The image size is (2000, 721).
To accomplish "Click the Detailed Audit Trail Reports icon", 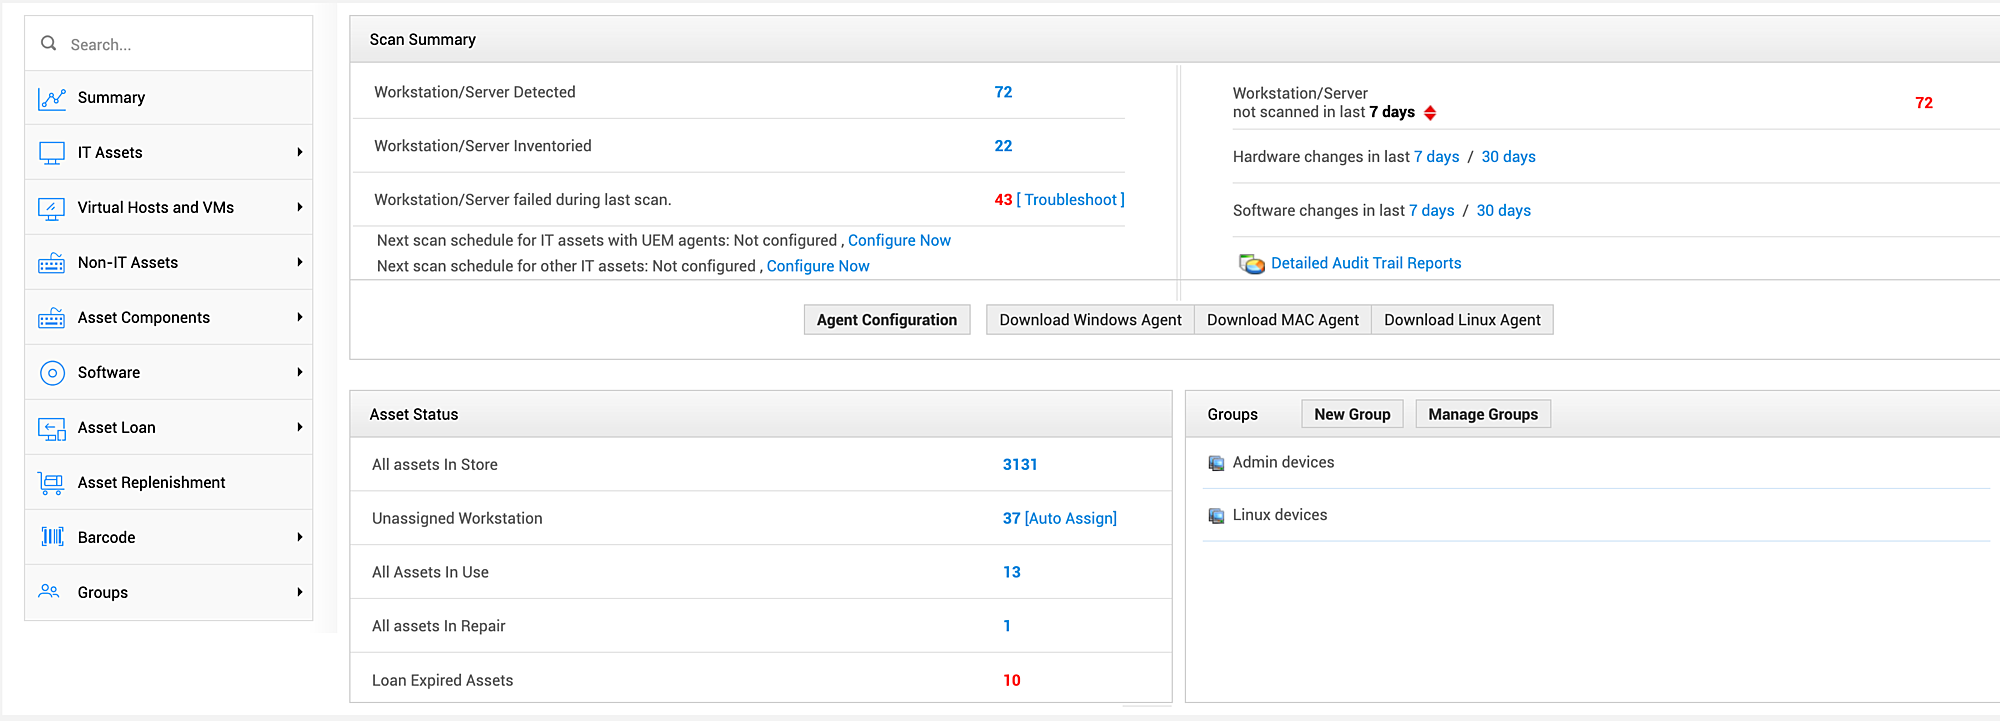I will (1251, 264).
